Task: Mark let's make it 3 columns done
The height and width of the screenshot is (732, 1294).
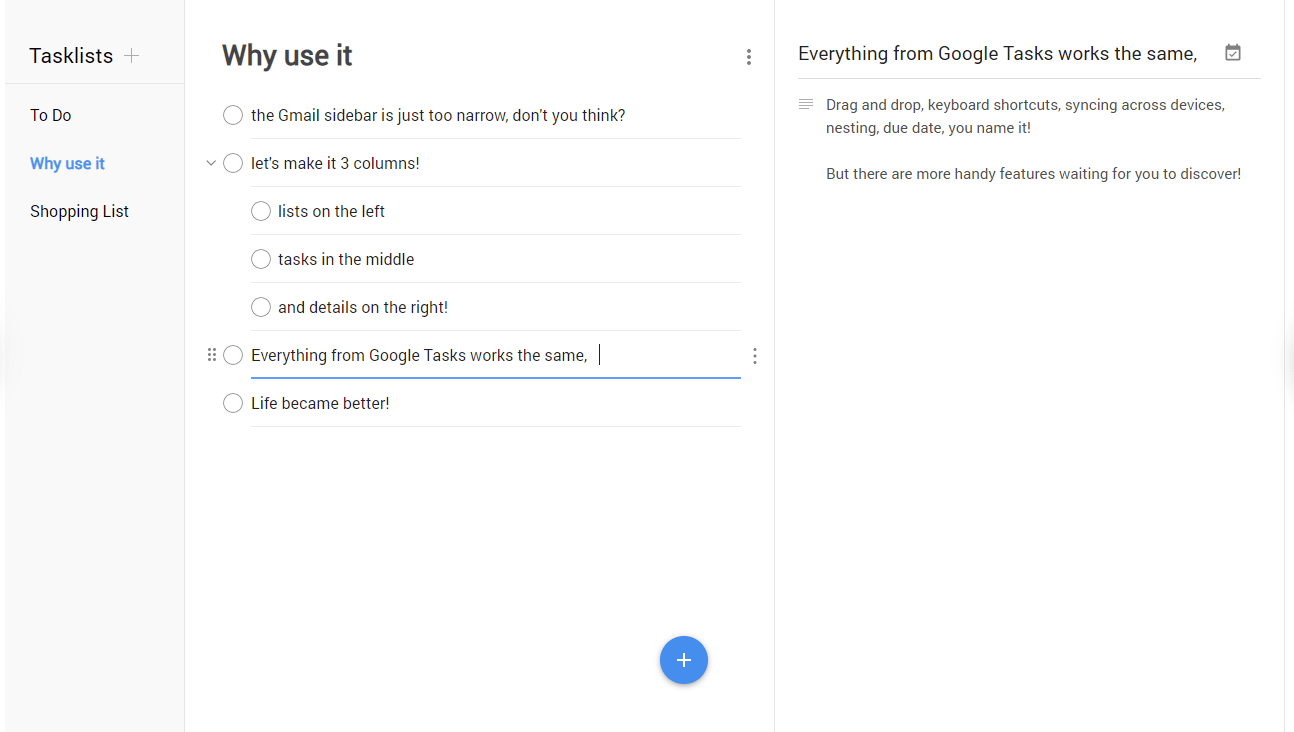Action: pyautogui.click(x=233, y=163)
